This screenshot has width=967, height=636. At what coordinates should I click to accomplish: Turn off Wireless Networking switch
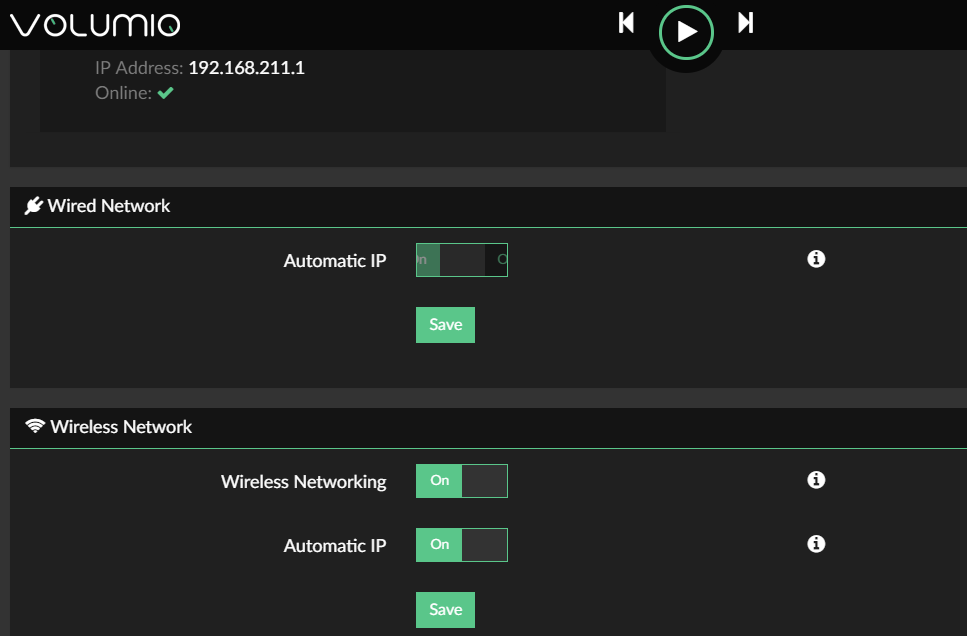[461, 481]
